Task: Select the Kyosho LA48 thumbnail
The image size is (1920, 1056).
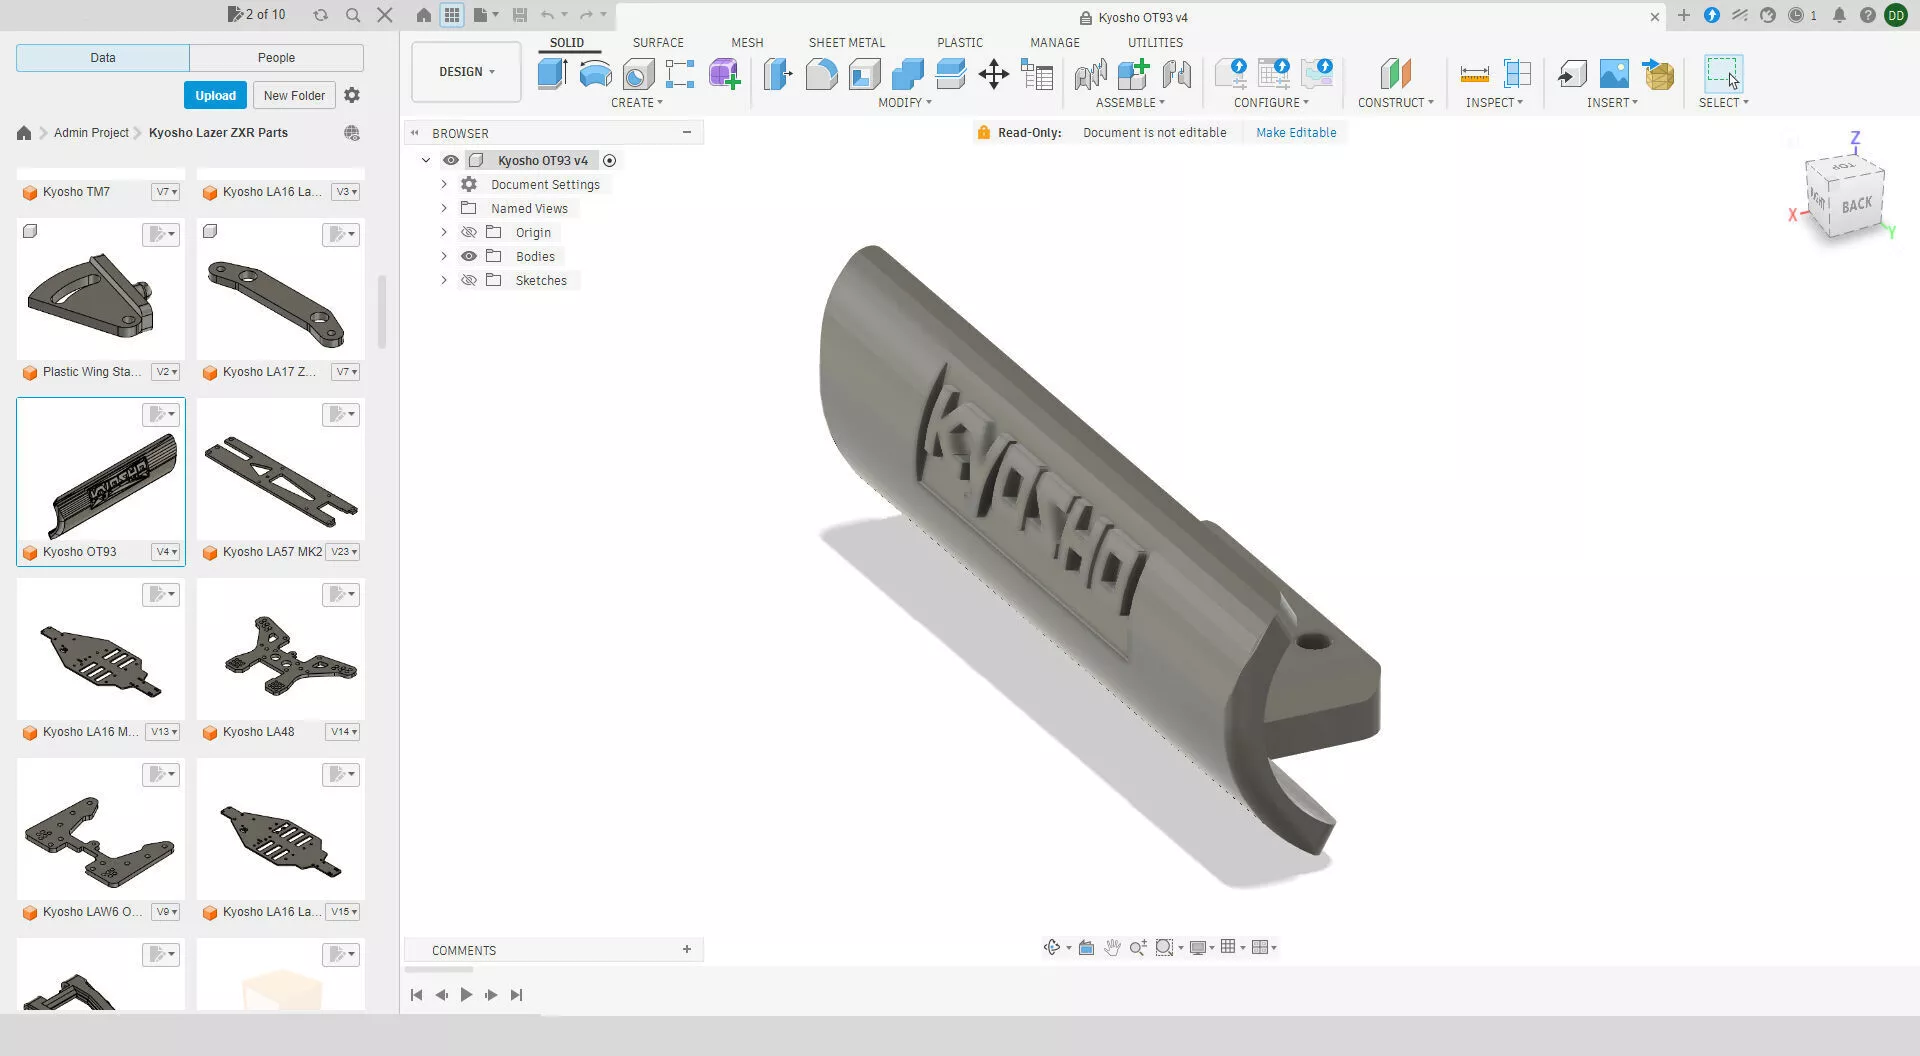Action: pos(281,651)
